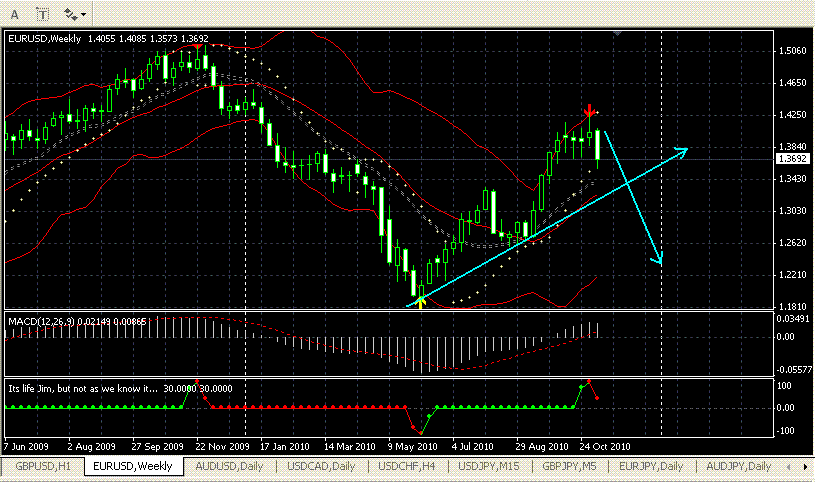Click the 29 Aug 2010 date label
Viewport: 815px width, 482px height.
click(542, 447)
